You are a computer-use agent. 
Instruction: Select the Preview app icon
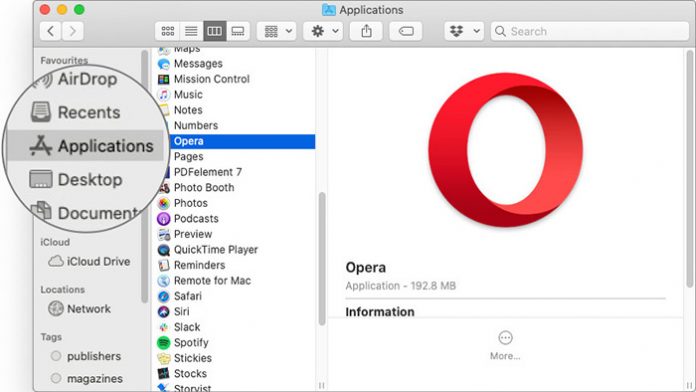point(164,234)
